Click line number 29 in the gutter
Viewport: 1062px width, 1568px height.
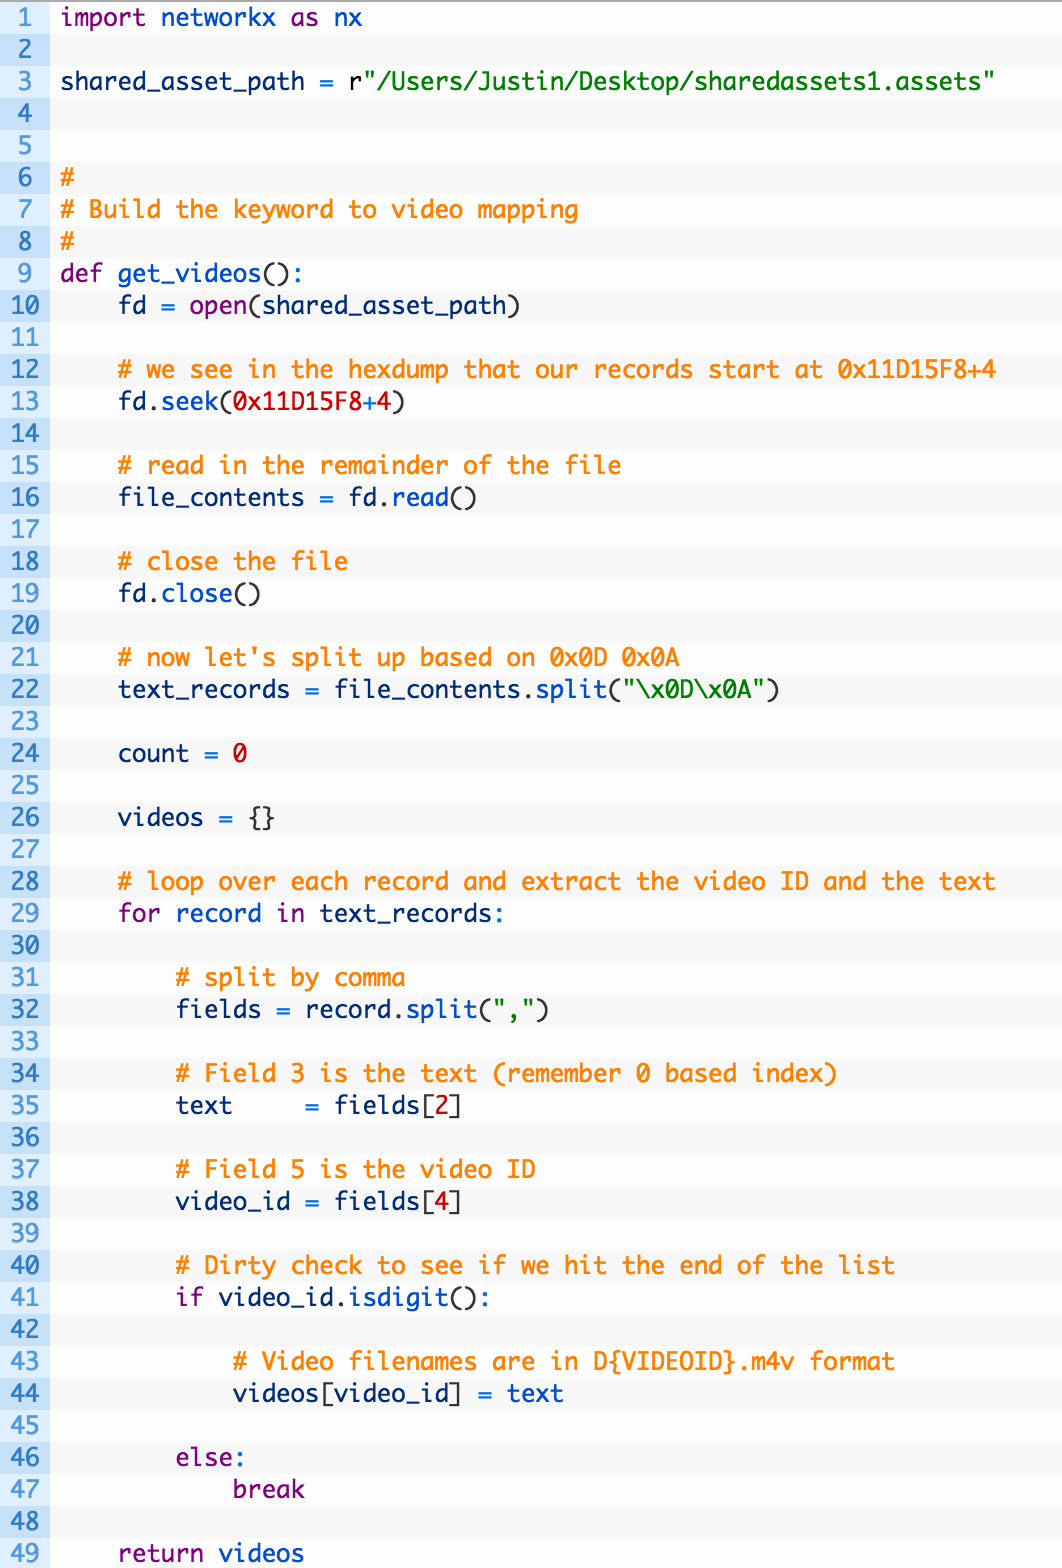[x=24, y=914]
